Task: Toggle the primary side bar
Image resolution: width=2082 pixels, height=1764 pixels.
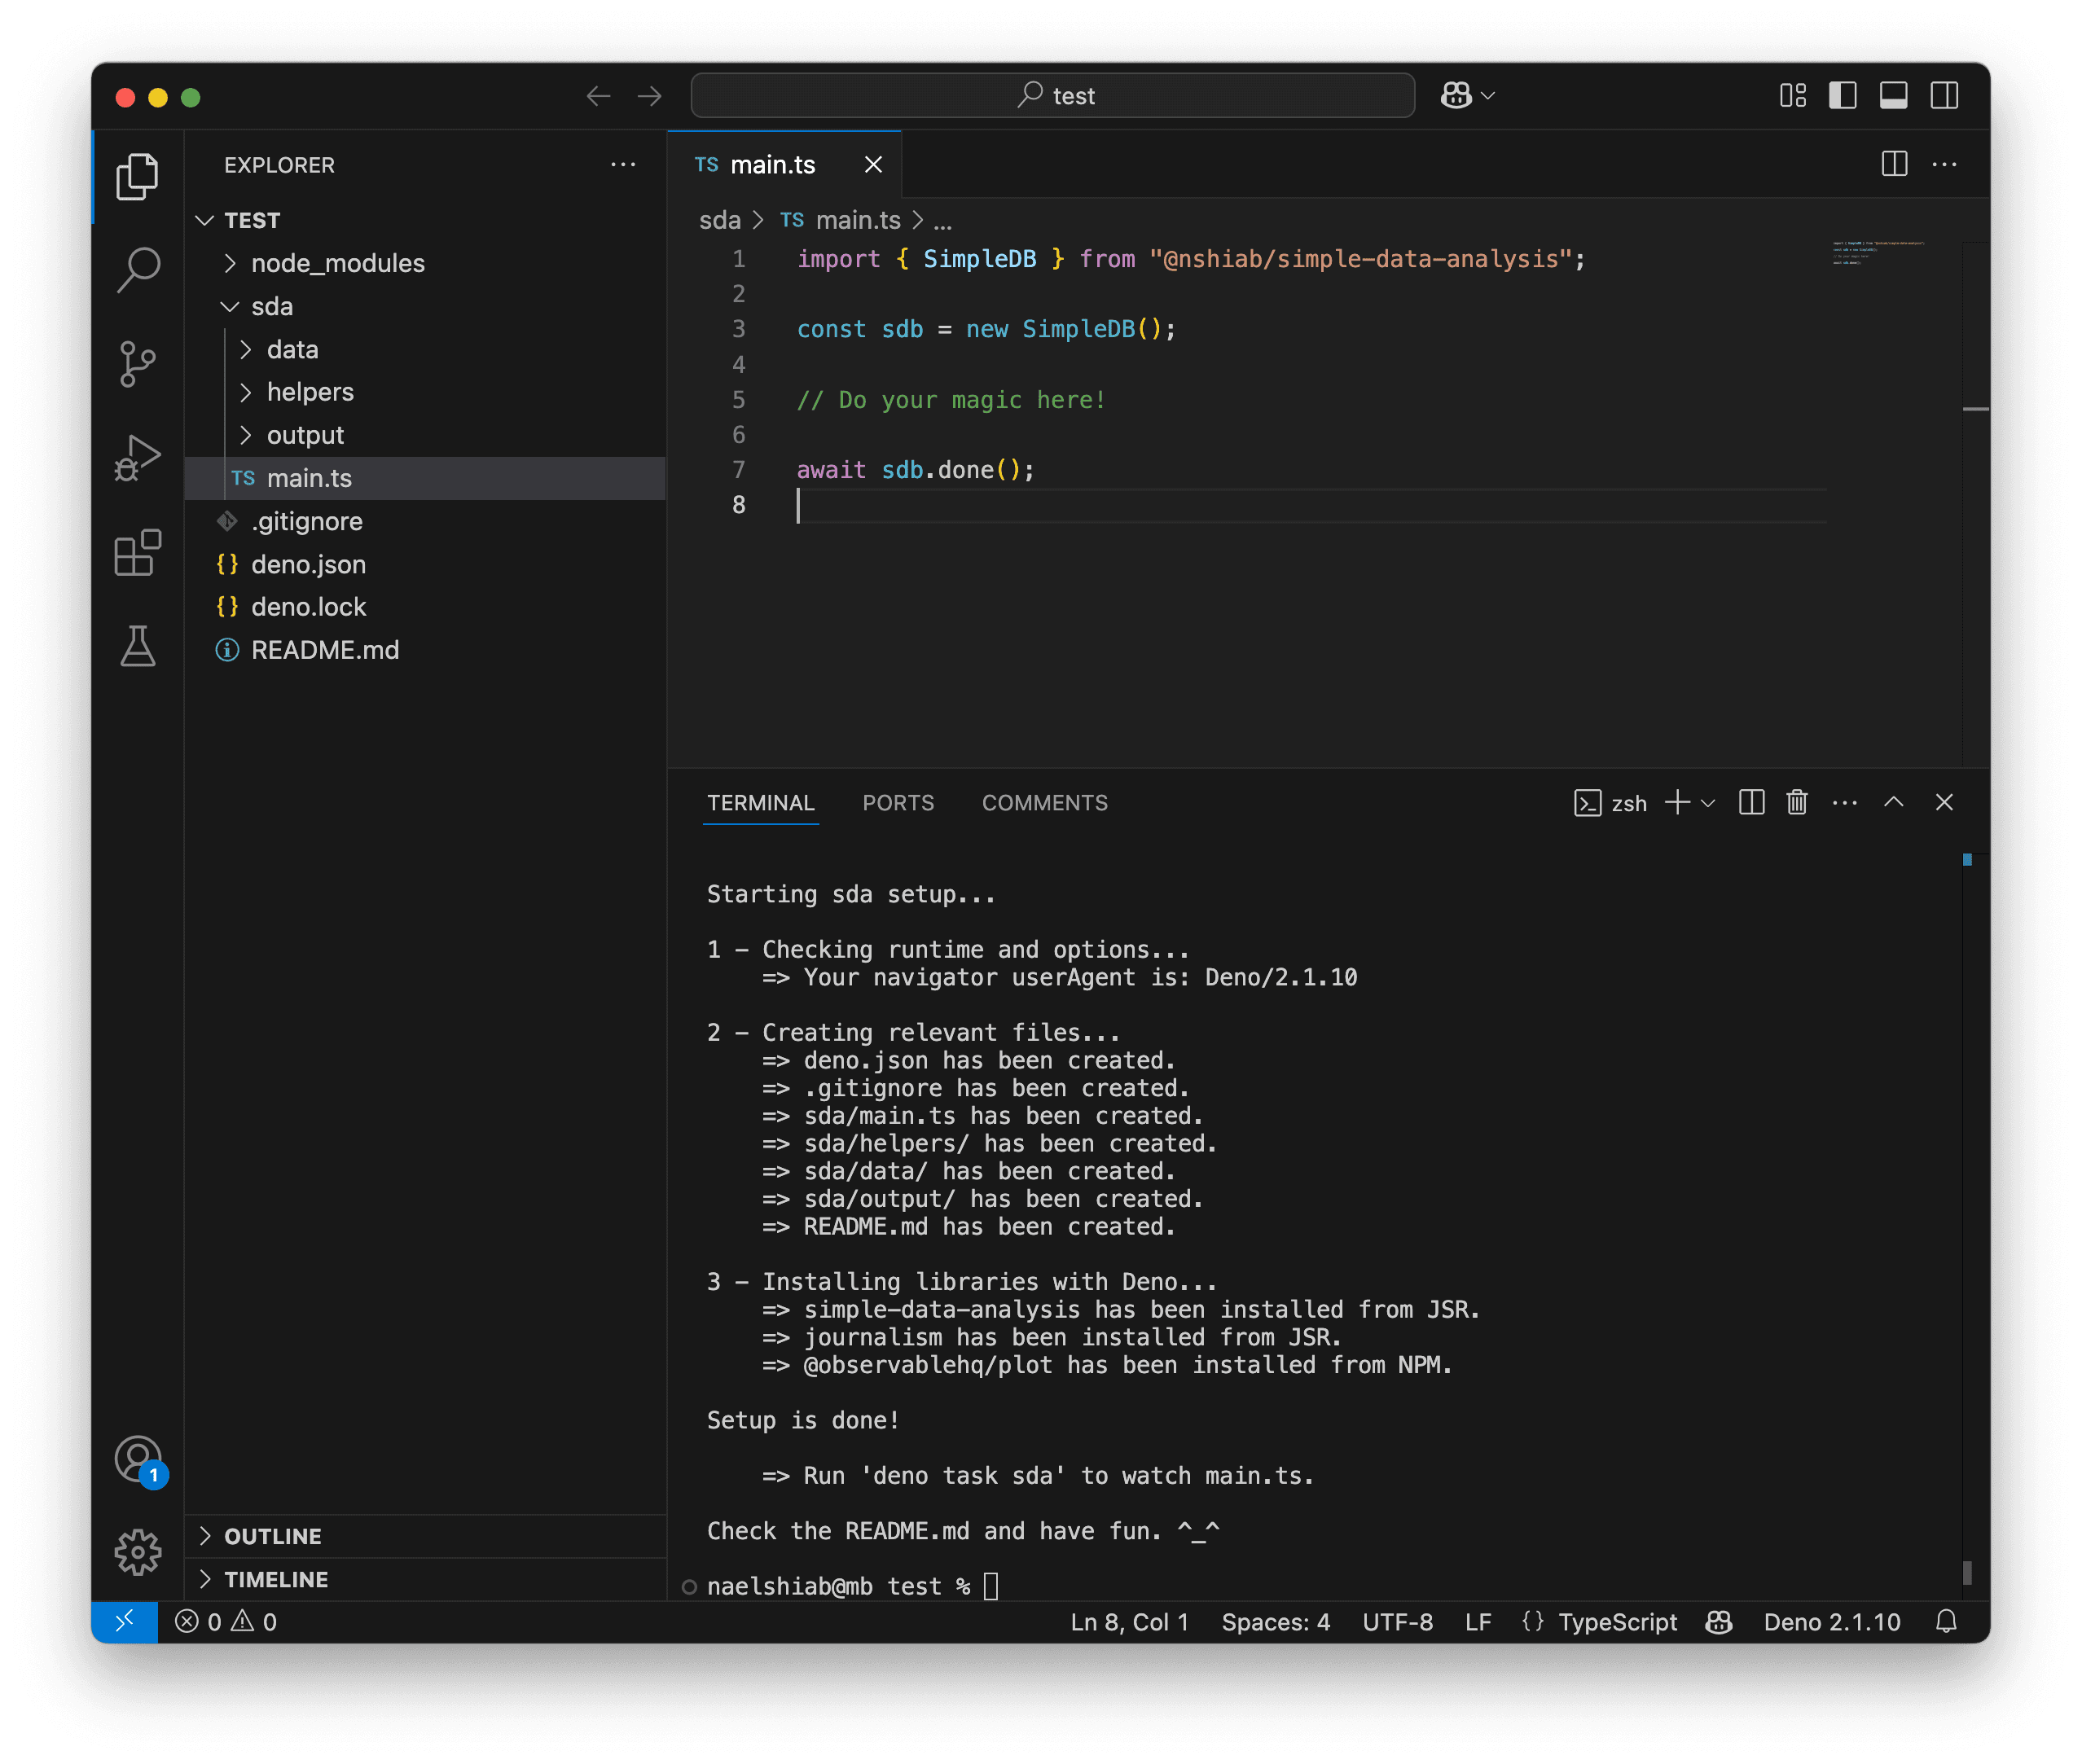Action: pyautogui.click(x=1843, y=96)
